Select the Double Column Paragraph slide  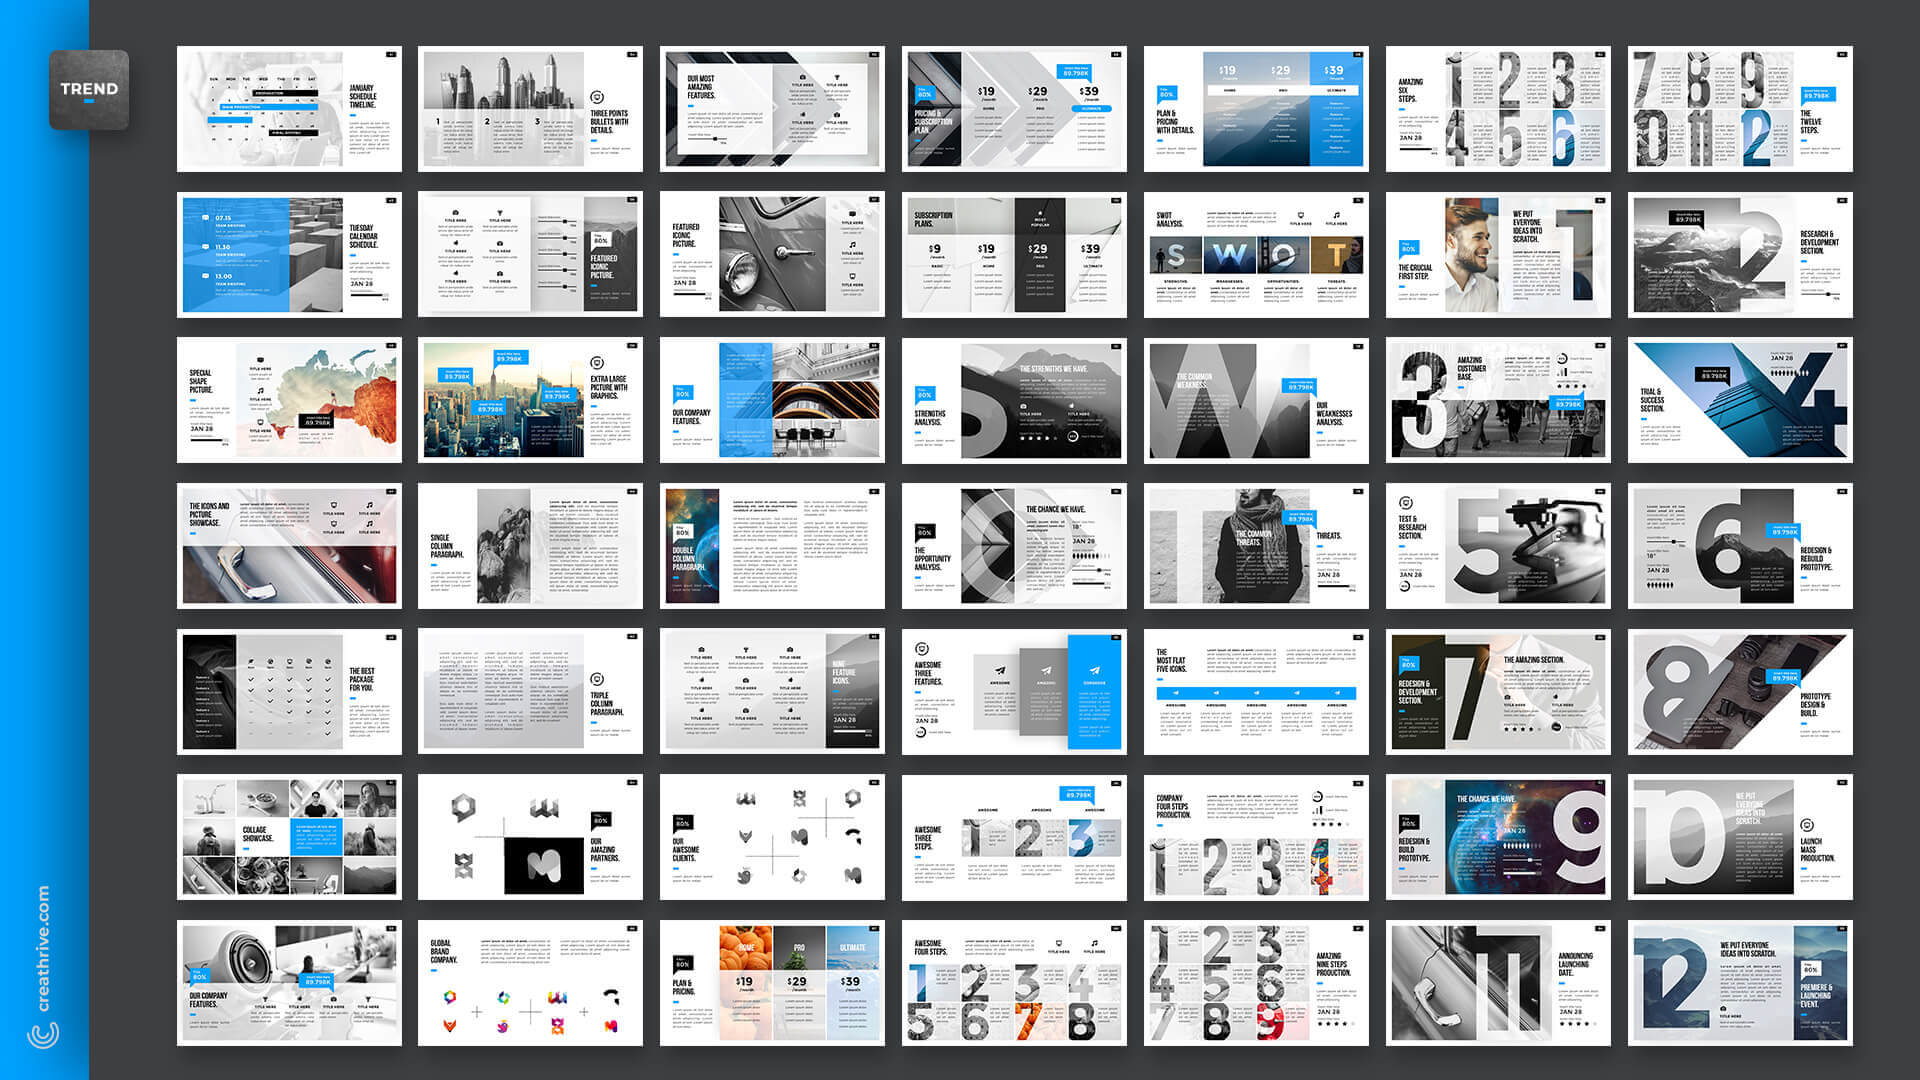point(772,546)
